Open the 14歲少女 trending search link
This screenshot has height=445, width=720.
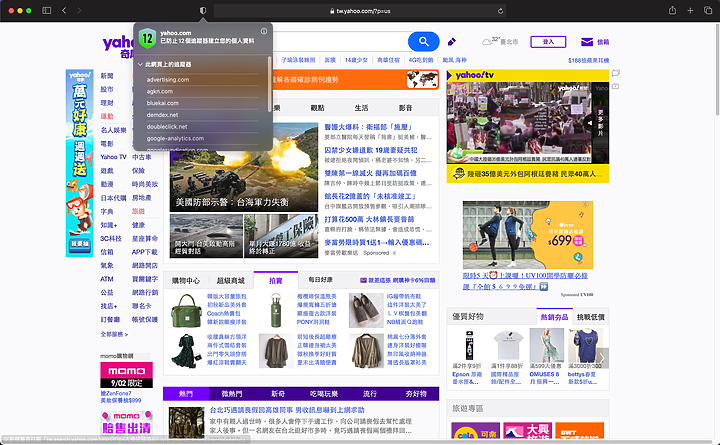[x=356, y=60]
